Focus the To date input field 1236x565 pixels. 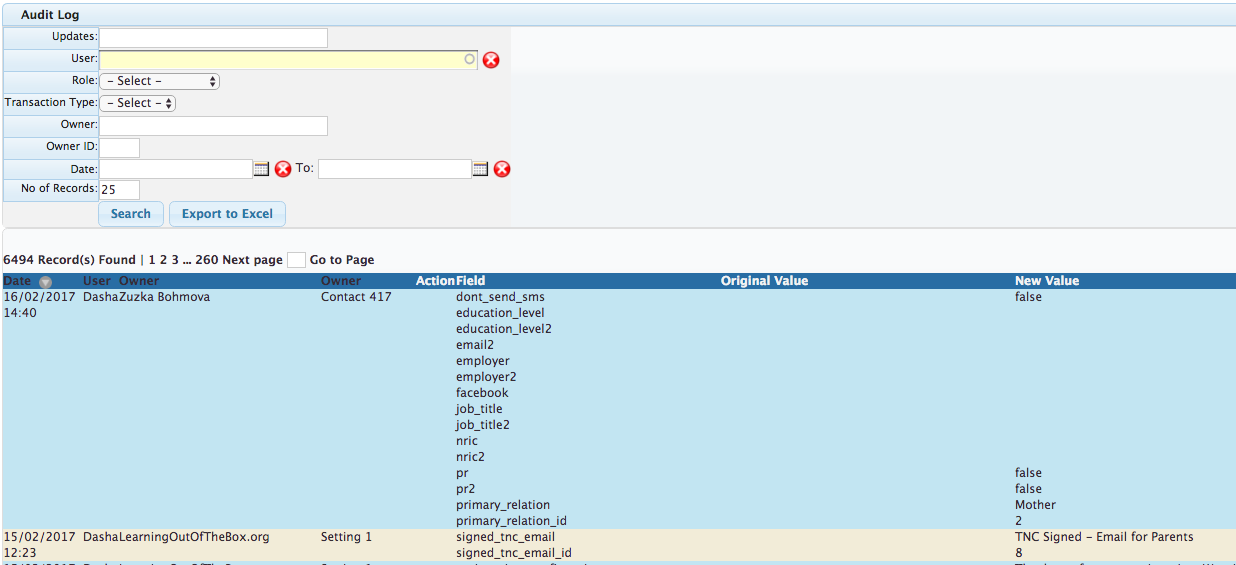pos(394,169)
